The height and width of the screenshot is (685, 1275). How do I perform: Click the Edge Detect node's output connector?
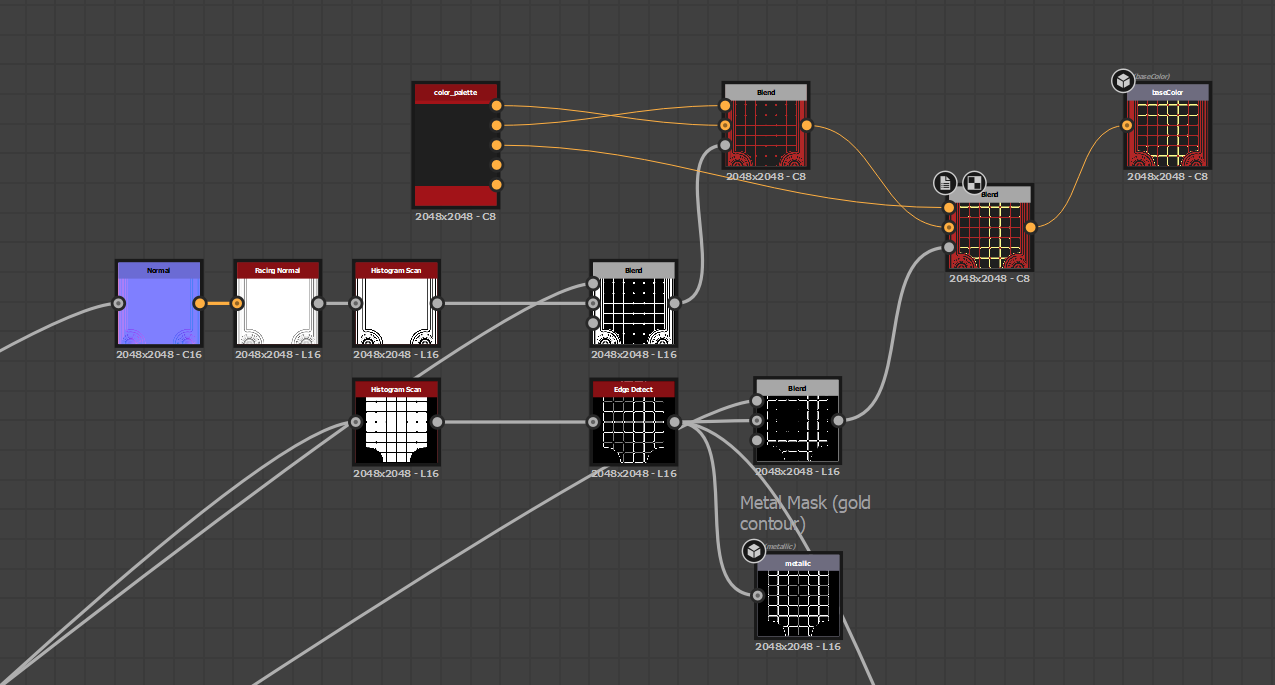point(674,422)
